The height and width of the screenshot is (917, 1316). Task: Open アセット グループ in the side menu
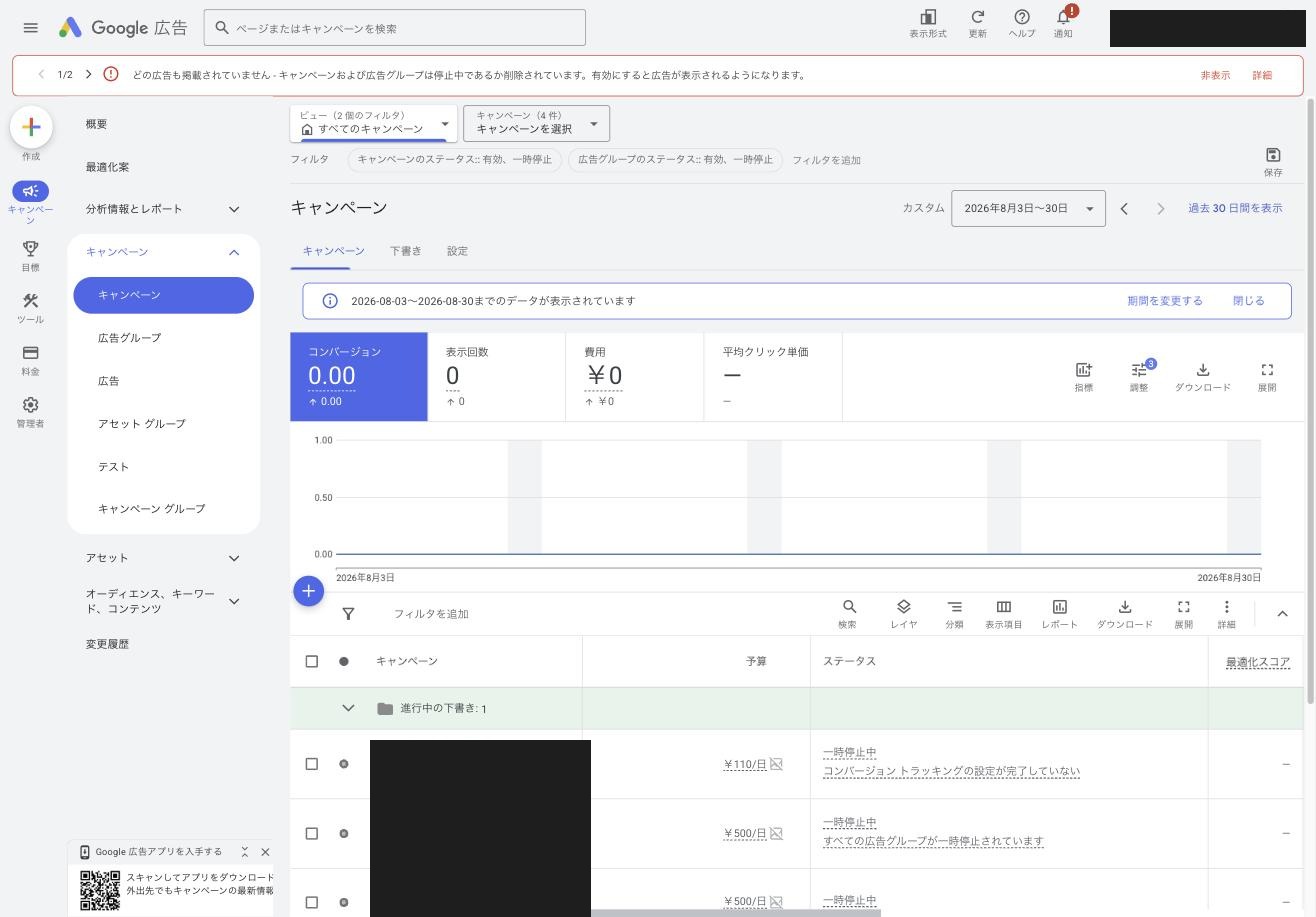141,424
